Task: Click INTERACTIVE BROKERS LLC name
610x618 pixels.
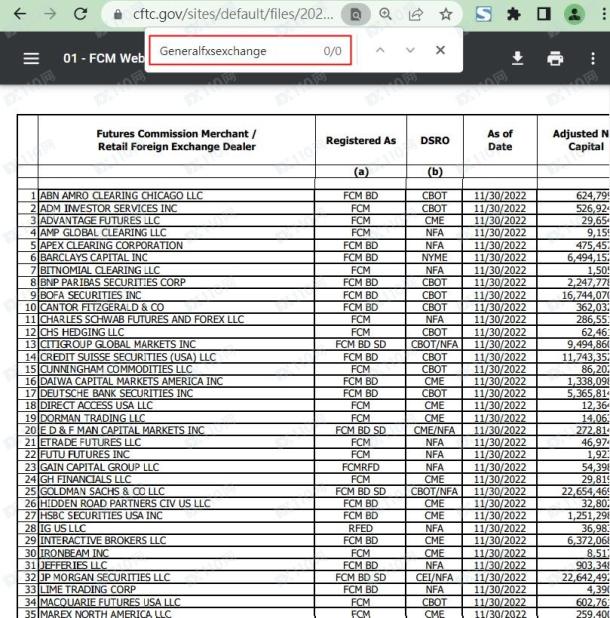Action: tap(103, 540)
